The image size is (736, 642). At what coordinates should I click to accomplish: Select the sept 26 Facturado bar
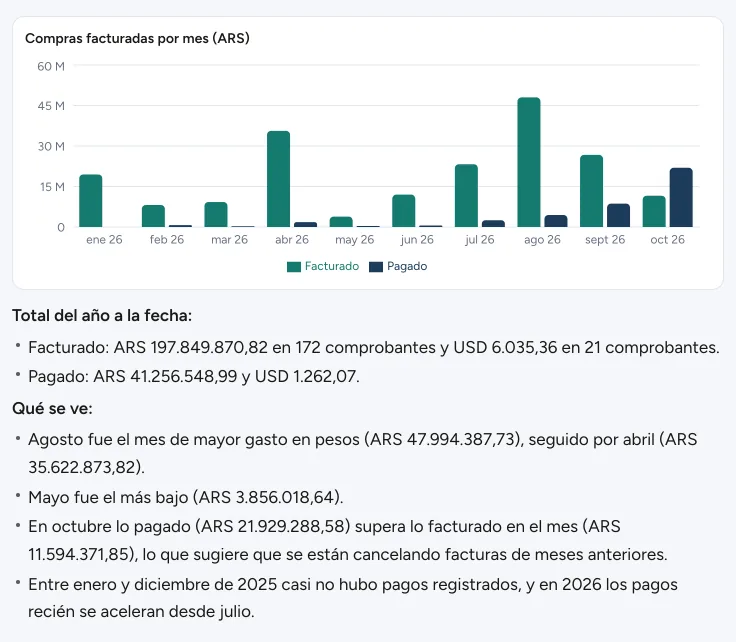point(591,191)
